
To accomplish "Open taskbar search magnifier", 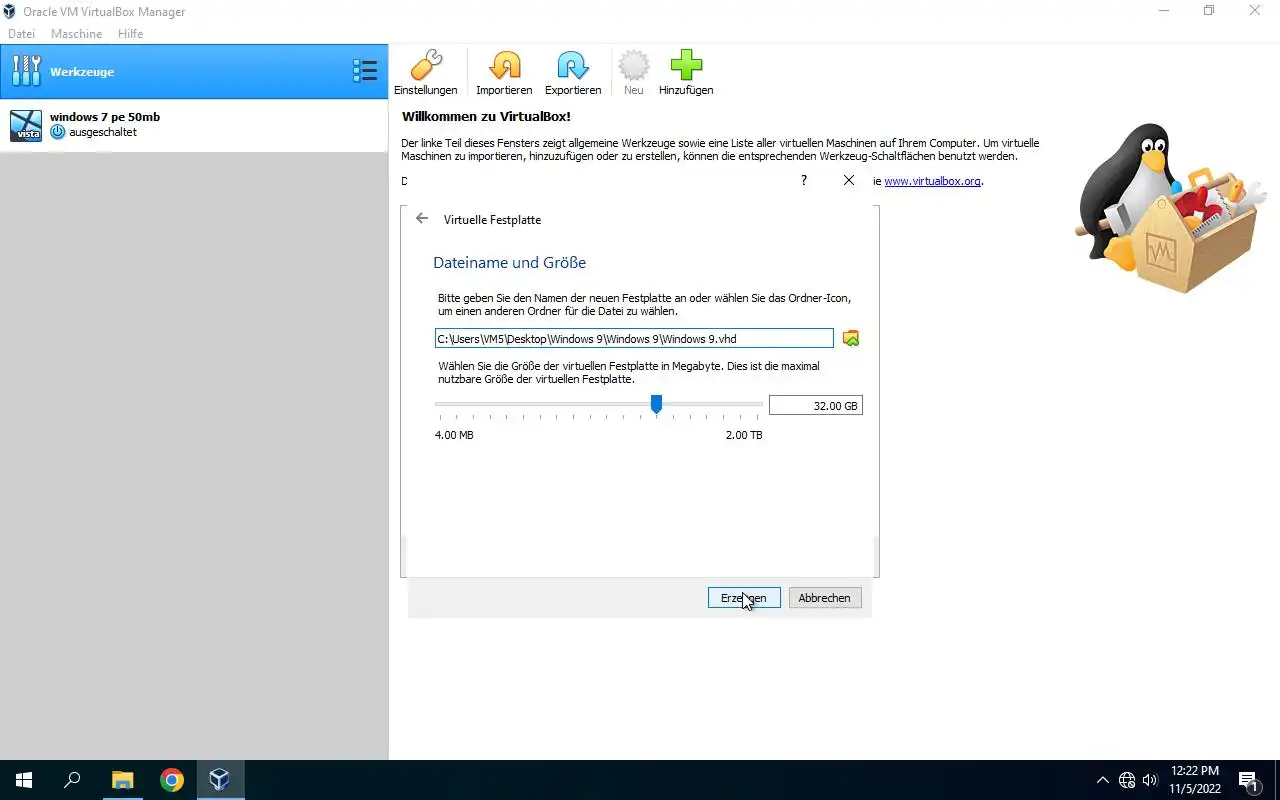I will point(72,780).
